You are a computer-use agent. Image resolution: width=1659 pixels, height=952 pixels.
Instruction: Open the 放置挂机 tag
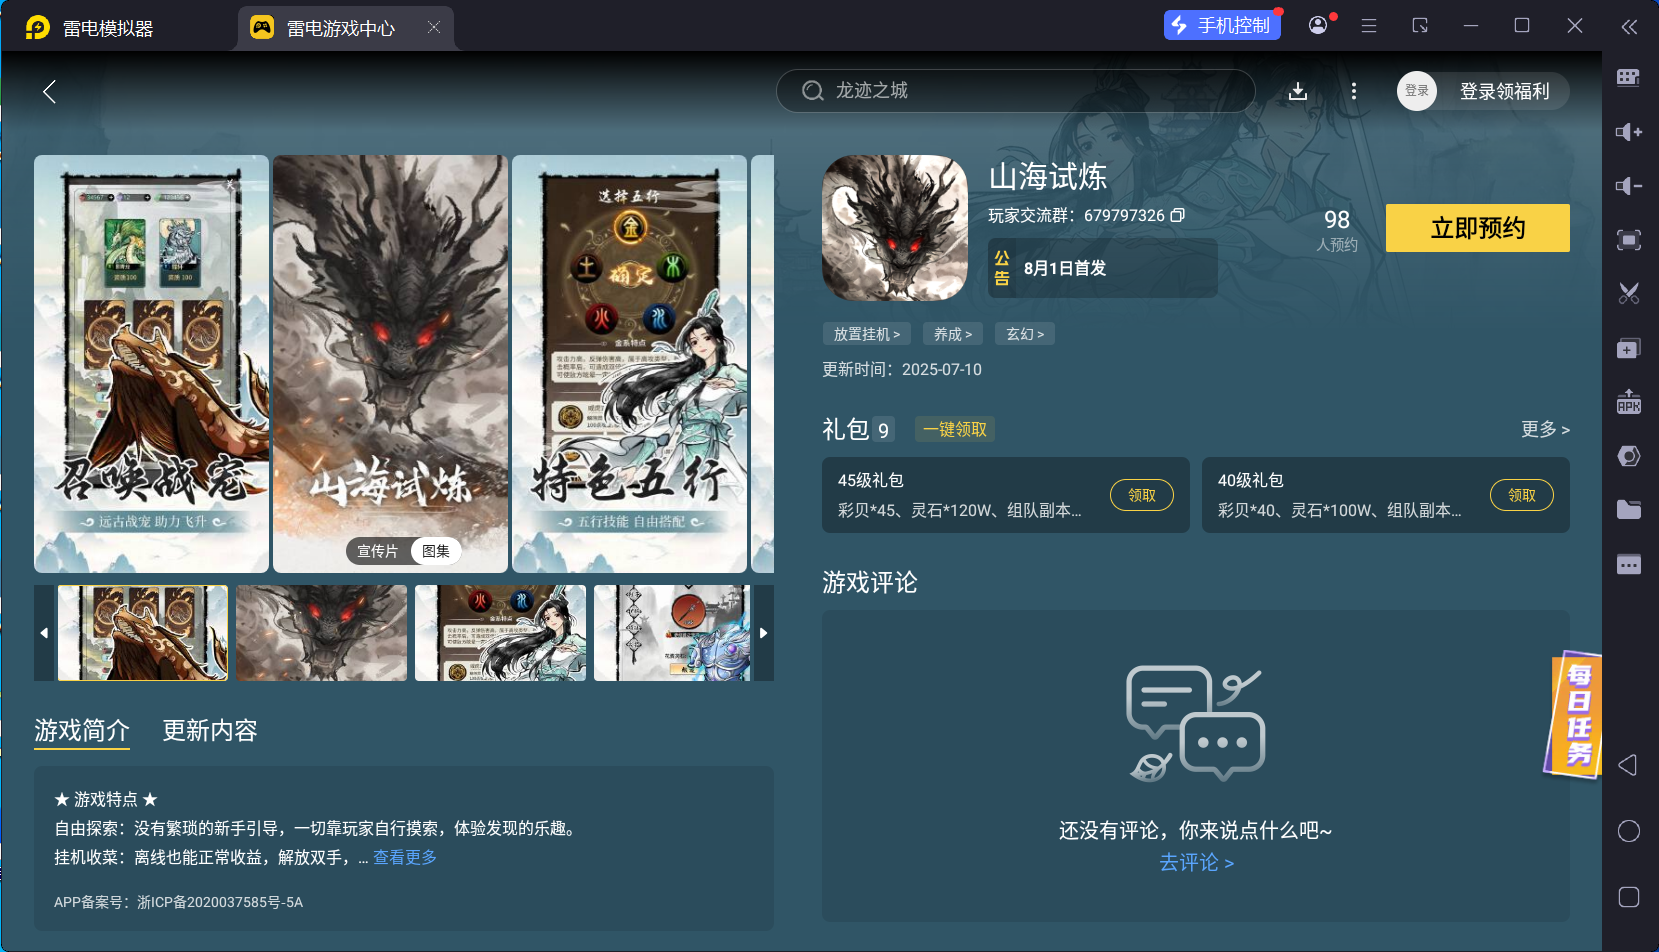pyautogui.click(x=867, y=334)
